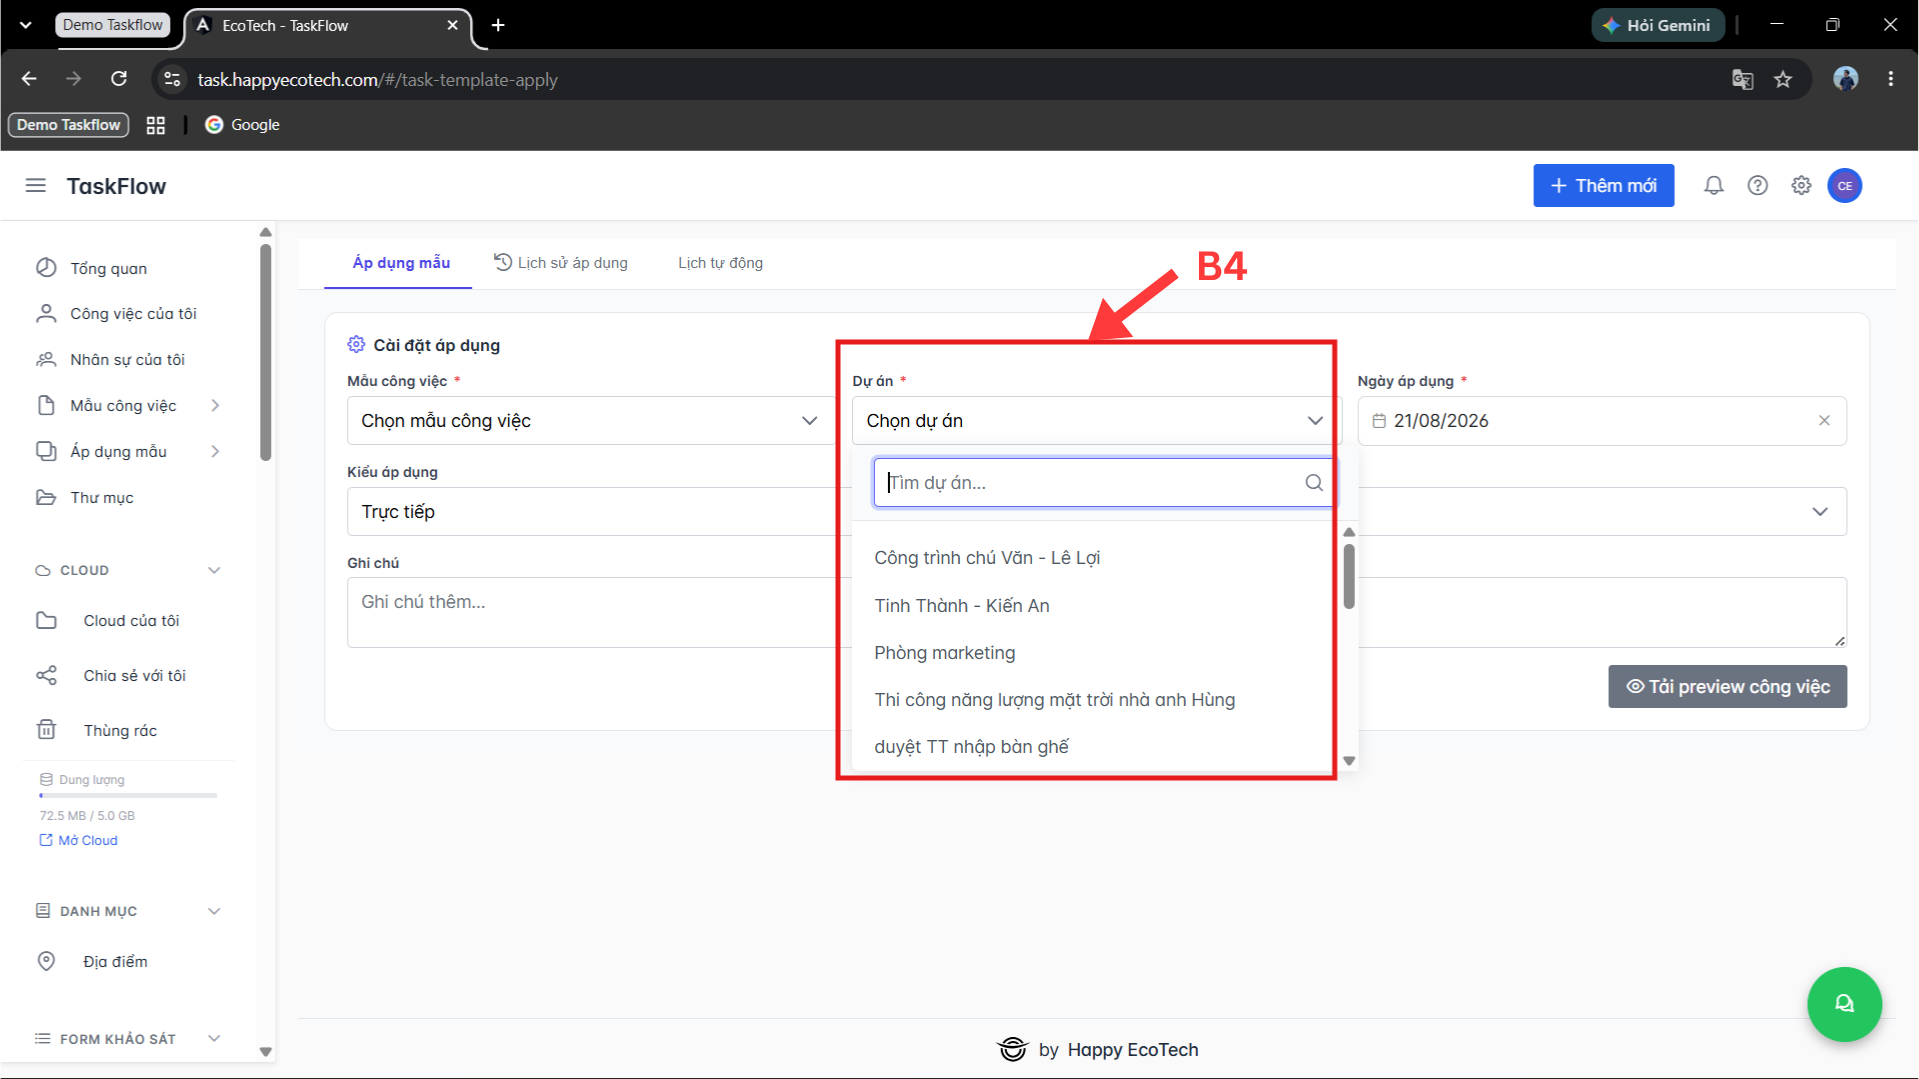Viewport: 1919px width, 1079px height.
Task: Open the browser profile avatar
Action: click(1845, 79)
